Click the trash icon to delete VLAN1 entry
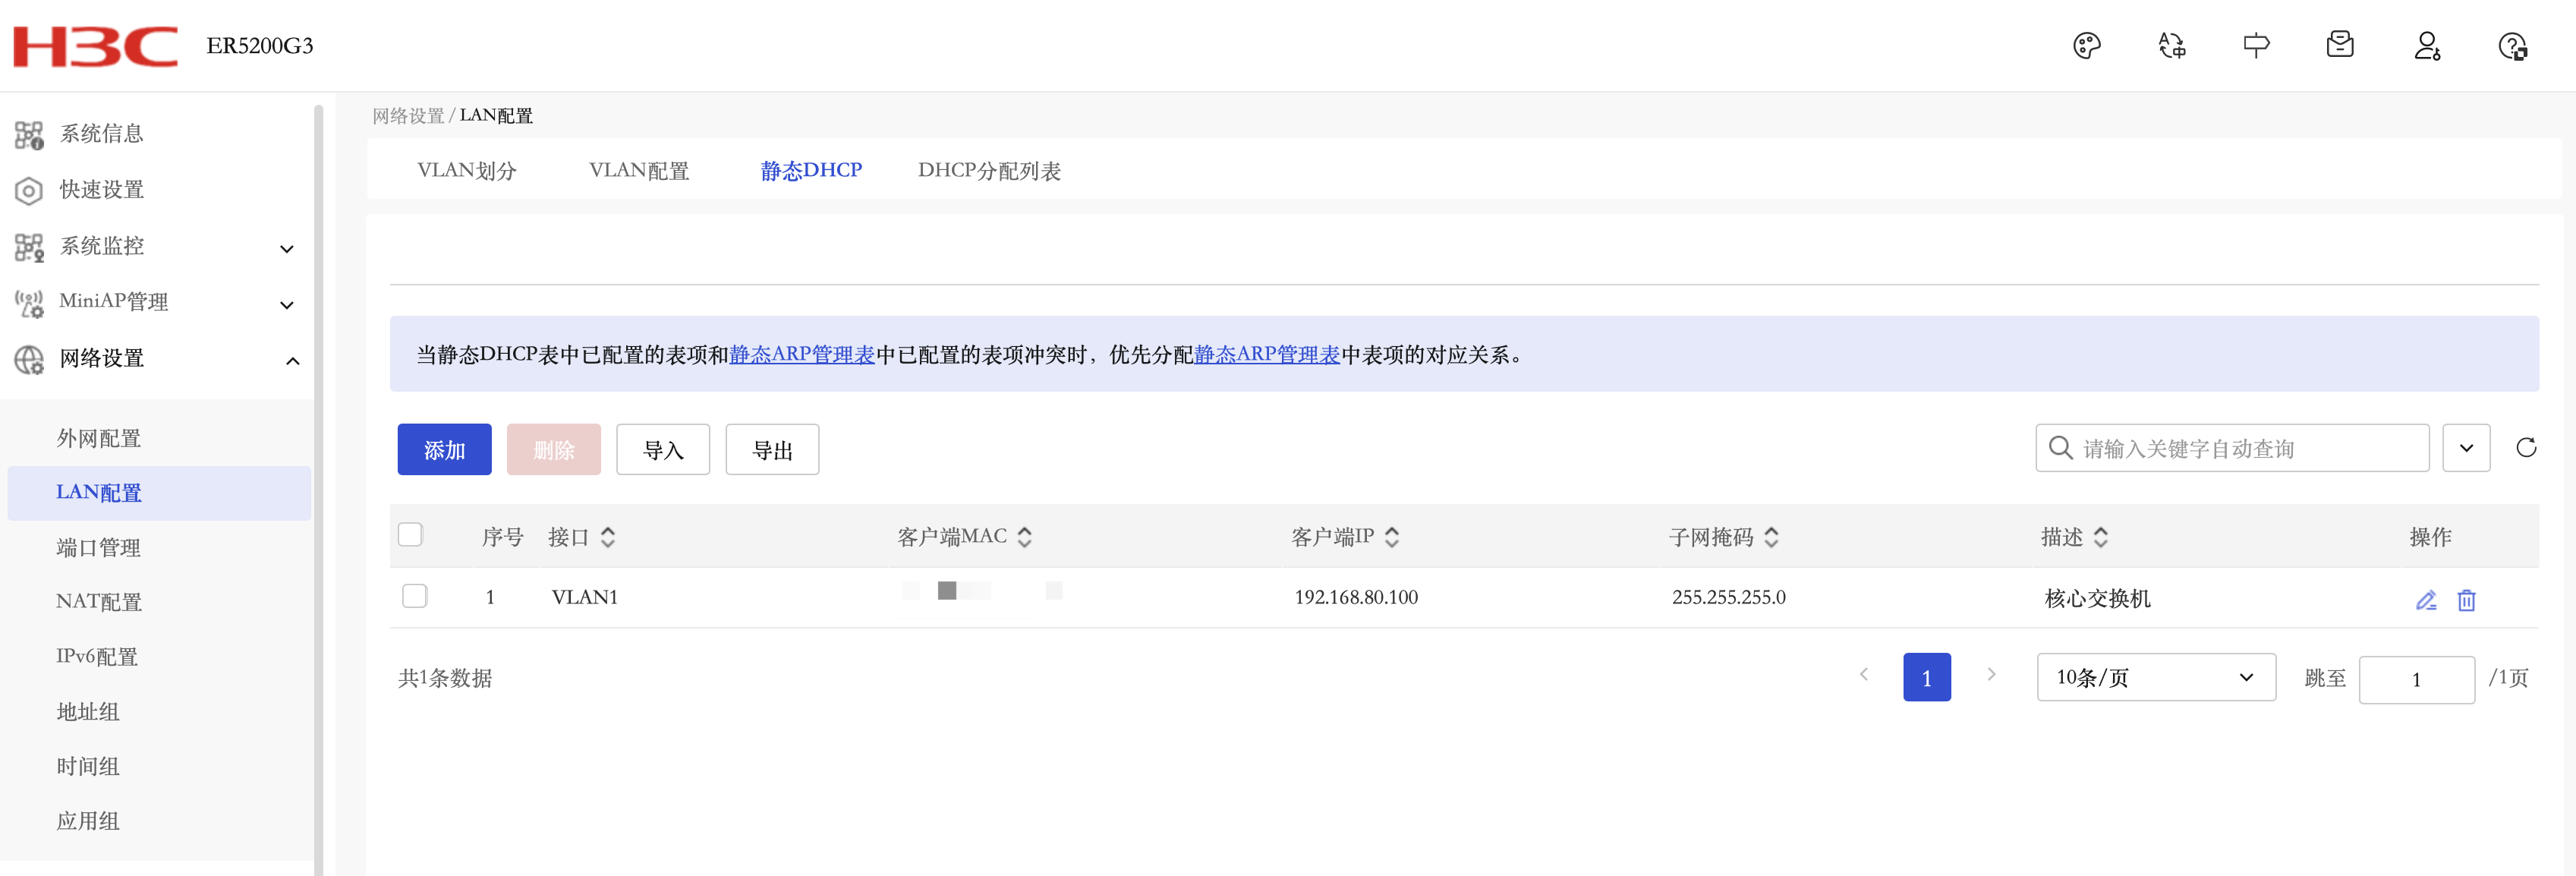 [2466, 600]
